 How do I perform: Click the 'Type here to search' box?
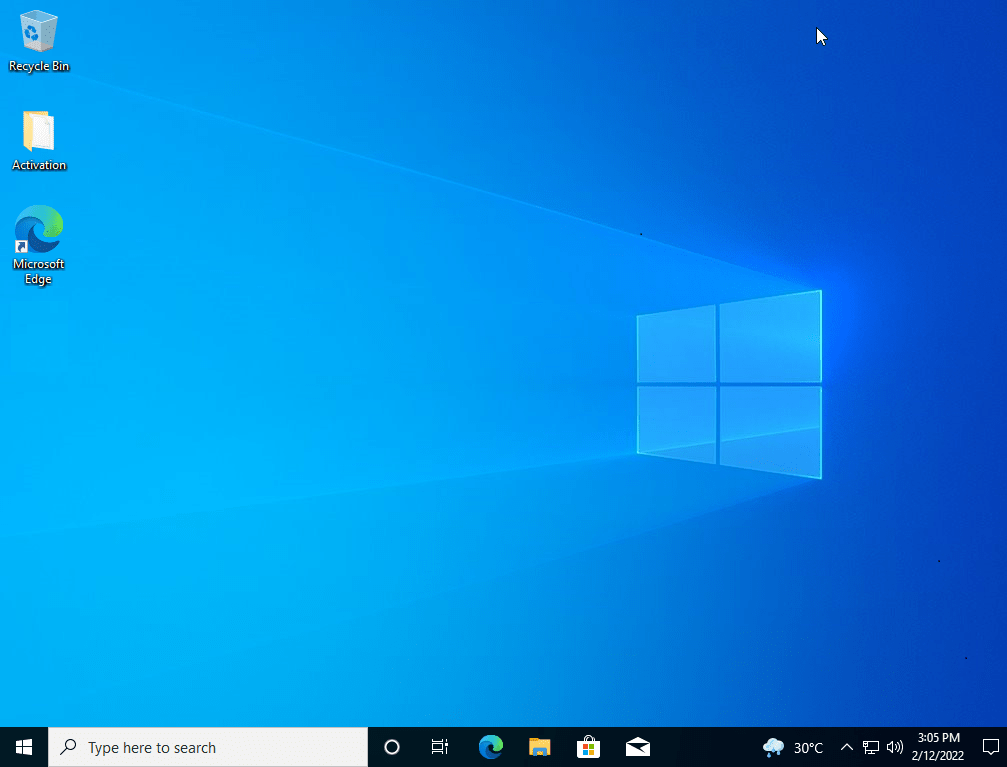[x=208, y=747]
